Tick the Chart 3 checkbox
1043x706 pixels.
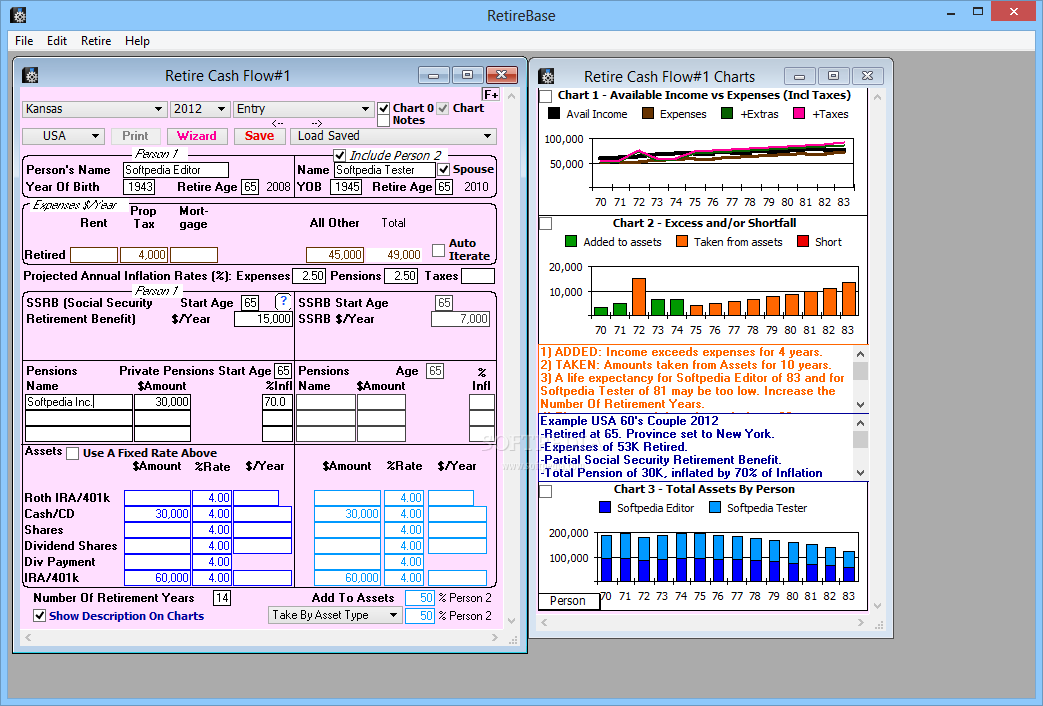545,492
